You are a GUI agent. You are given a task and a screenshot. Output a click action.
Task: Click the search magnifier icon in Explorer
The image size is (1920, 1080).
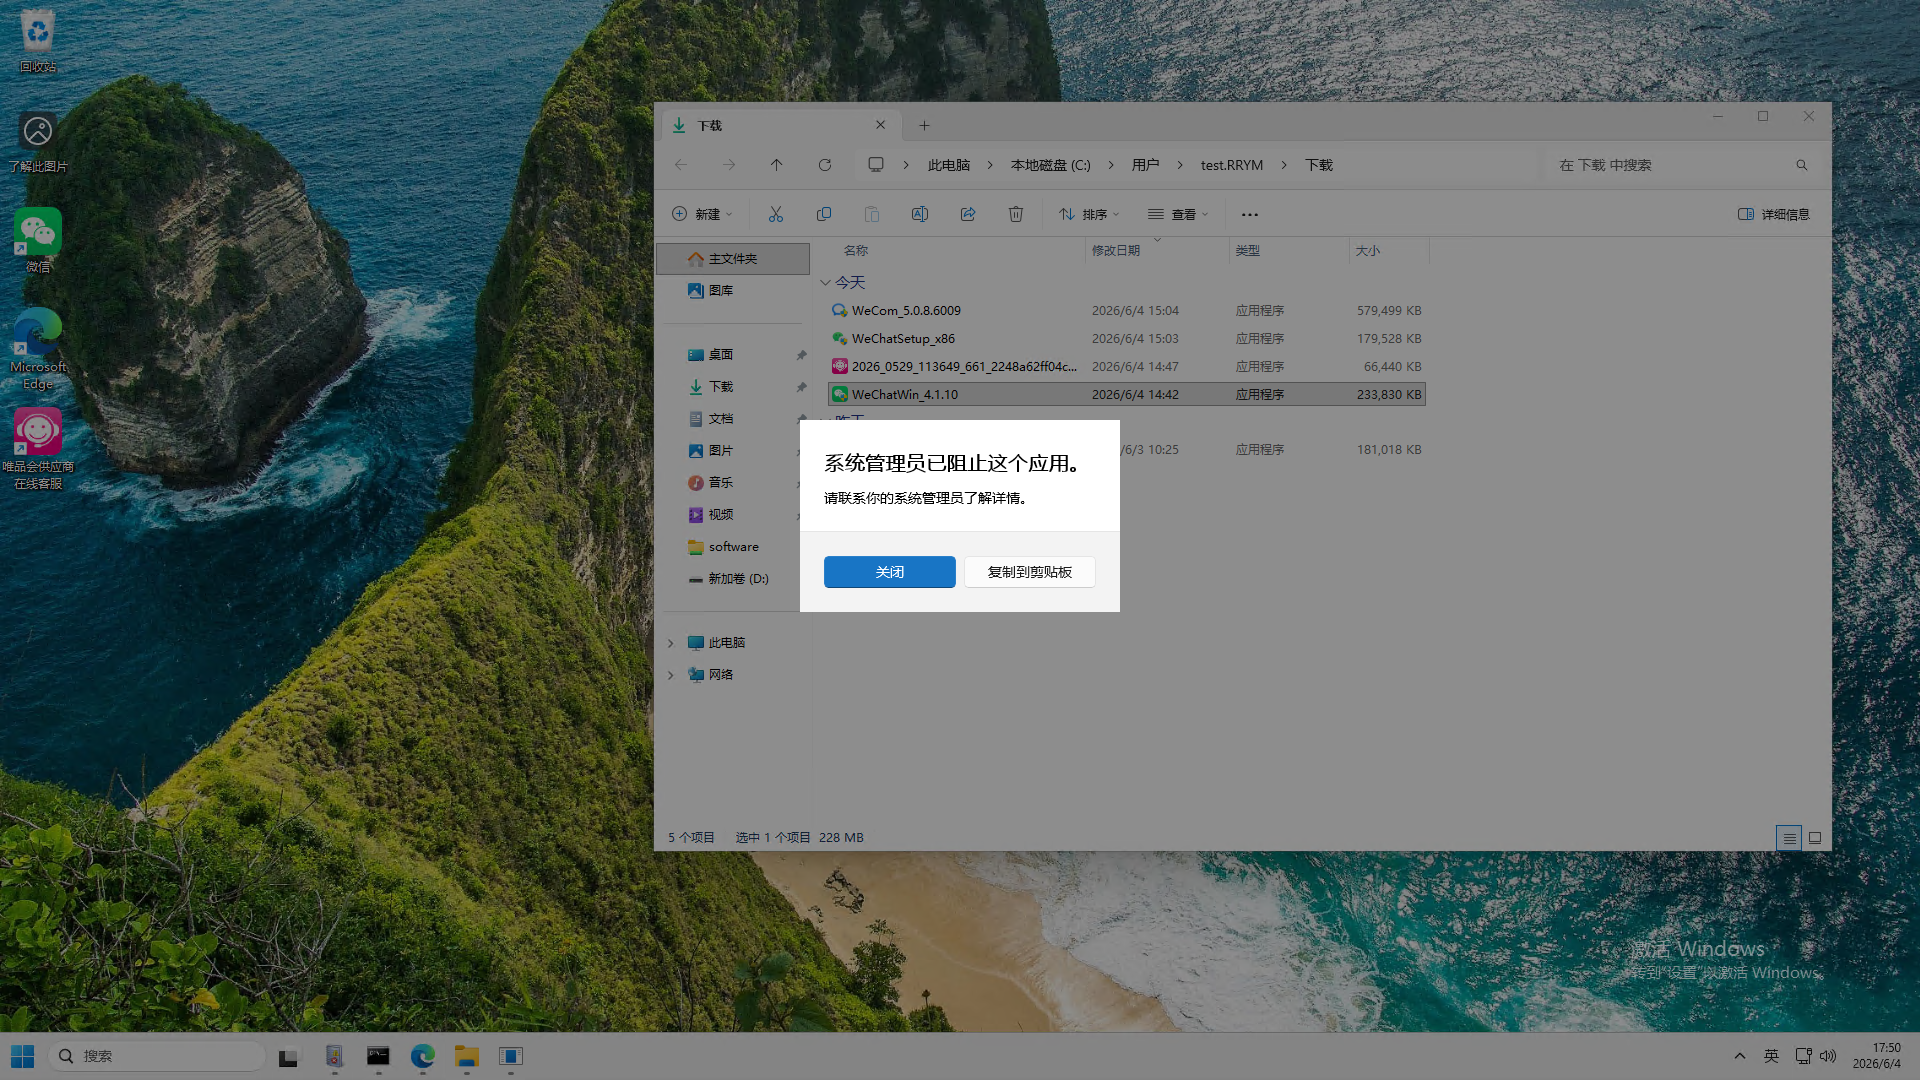click(1802, 165)
